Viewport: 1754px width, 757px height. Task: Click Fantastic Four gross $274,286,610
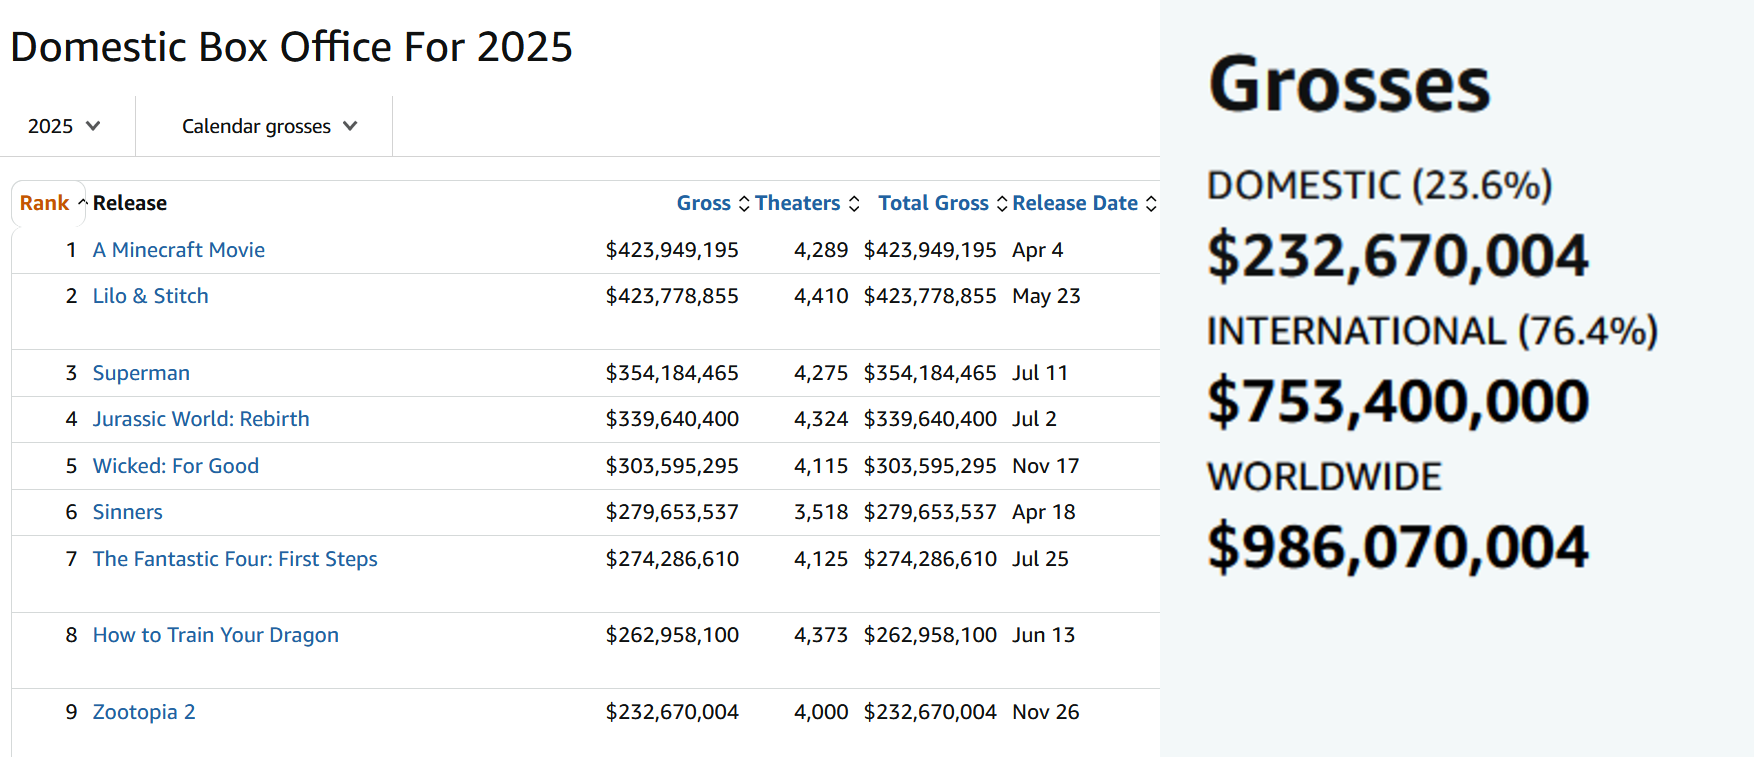pyautogui.click(x=672, y=559)
